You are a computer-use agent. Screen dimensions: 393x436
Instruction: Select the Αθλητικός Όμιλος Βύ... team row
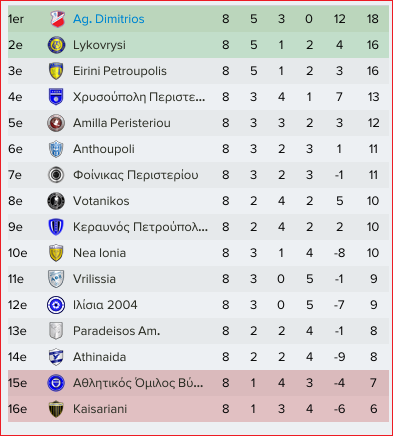coord(198,383)
